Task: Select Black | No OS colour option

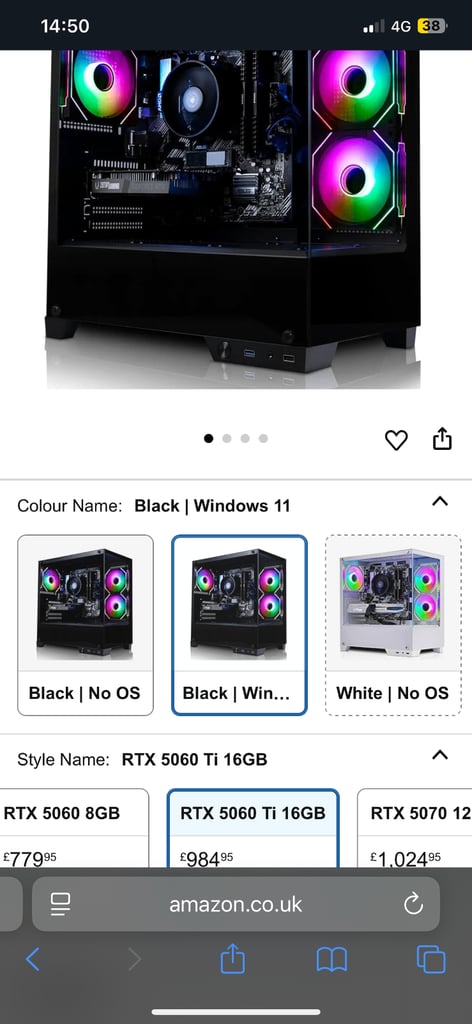Action: 85,625
